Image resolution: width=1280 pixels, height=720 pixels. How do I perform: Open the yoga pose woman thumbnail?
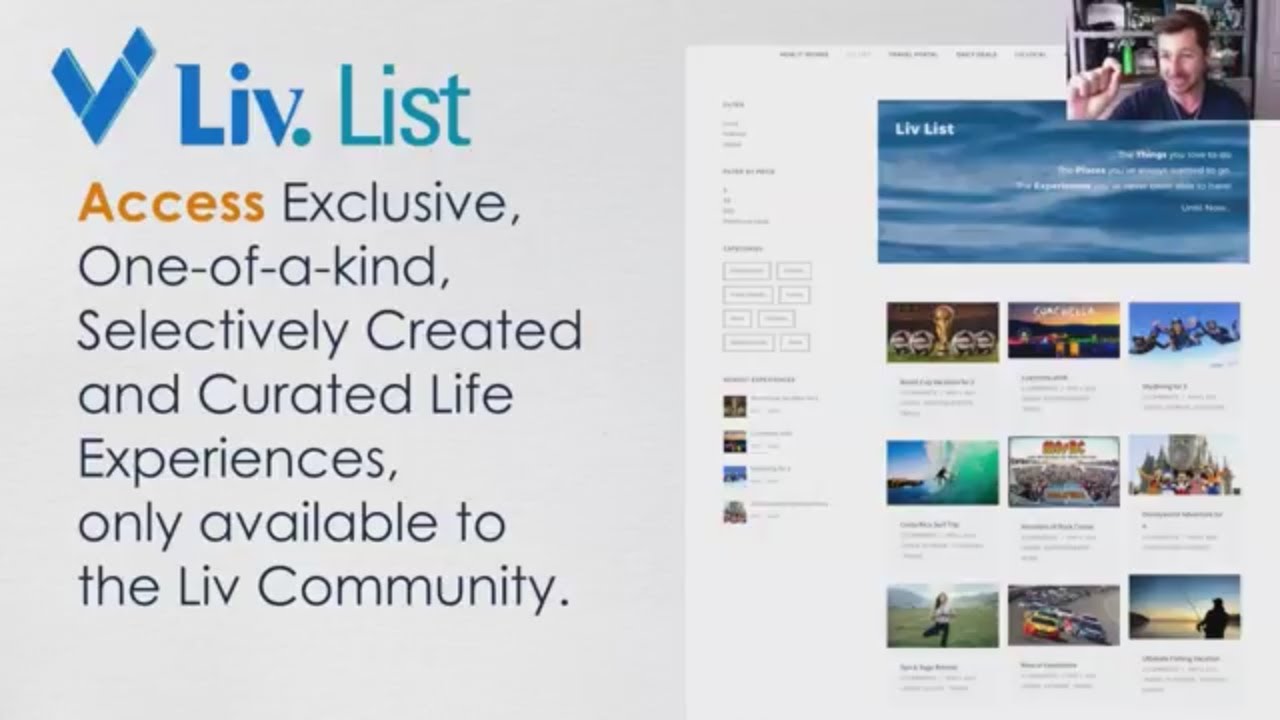942,616
